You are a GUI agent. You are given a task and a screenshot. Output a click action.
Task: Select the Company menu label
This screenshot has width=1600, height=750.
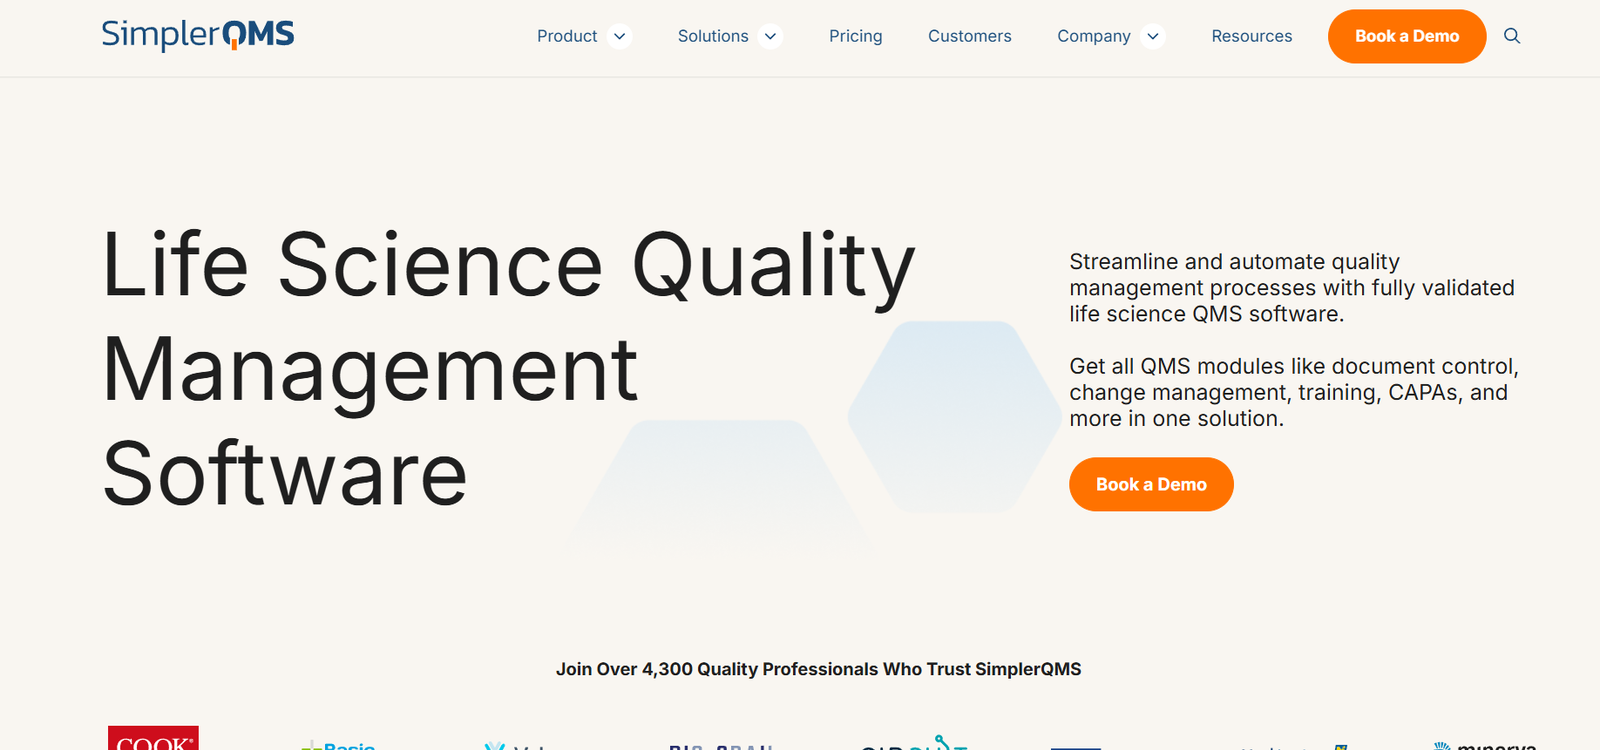(x=1093, y=36)
